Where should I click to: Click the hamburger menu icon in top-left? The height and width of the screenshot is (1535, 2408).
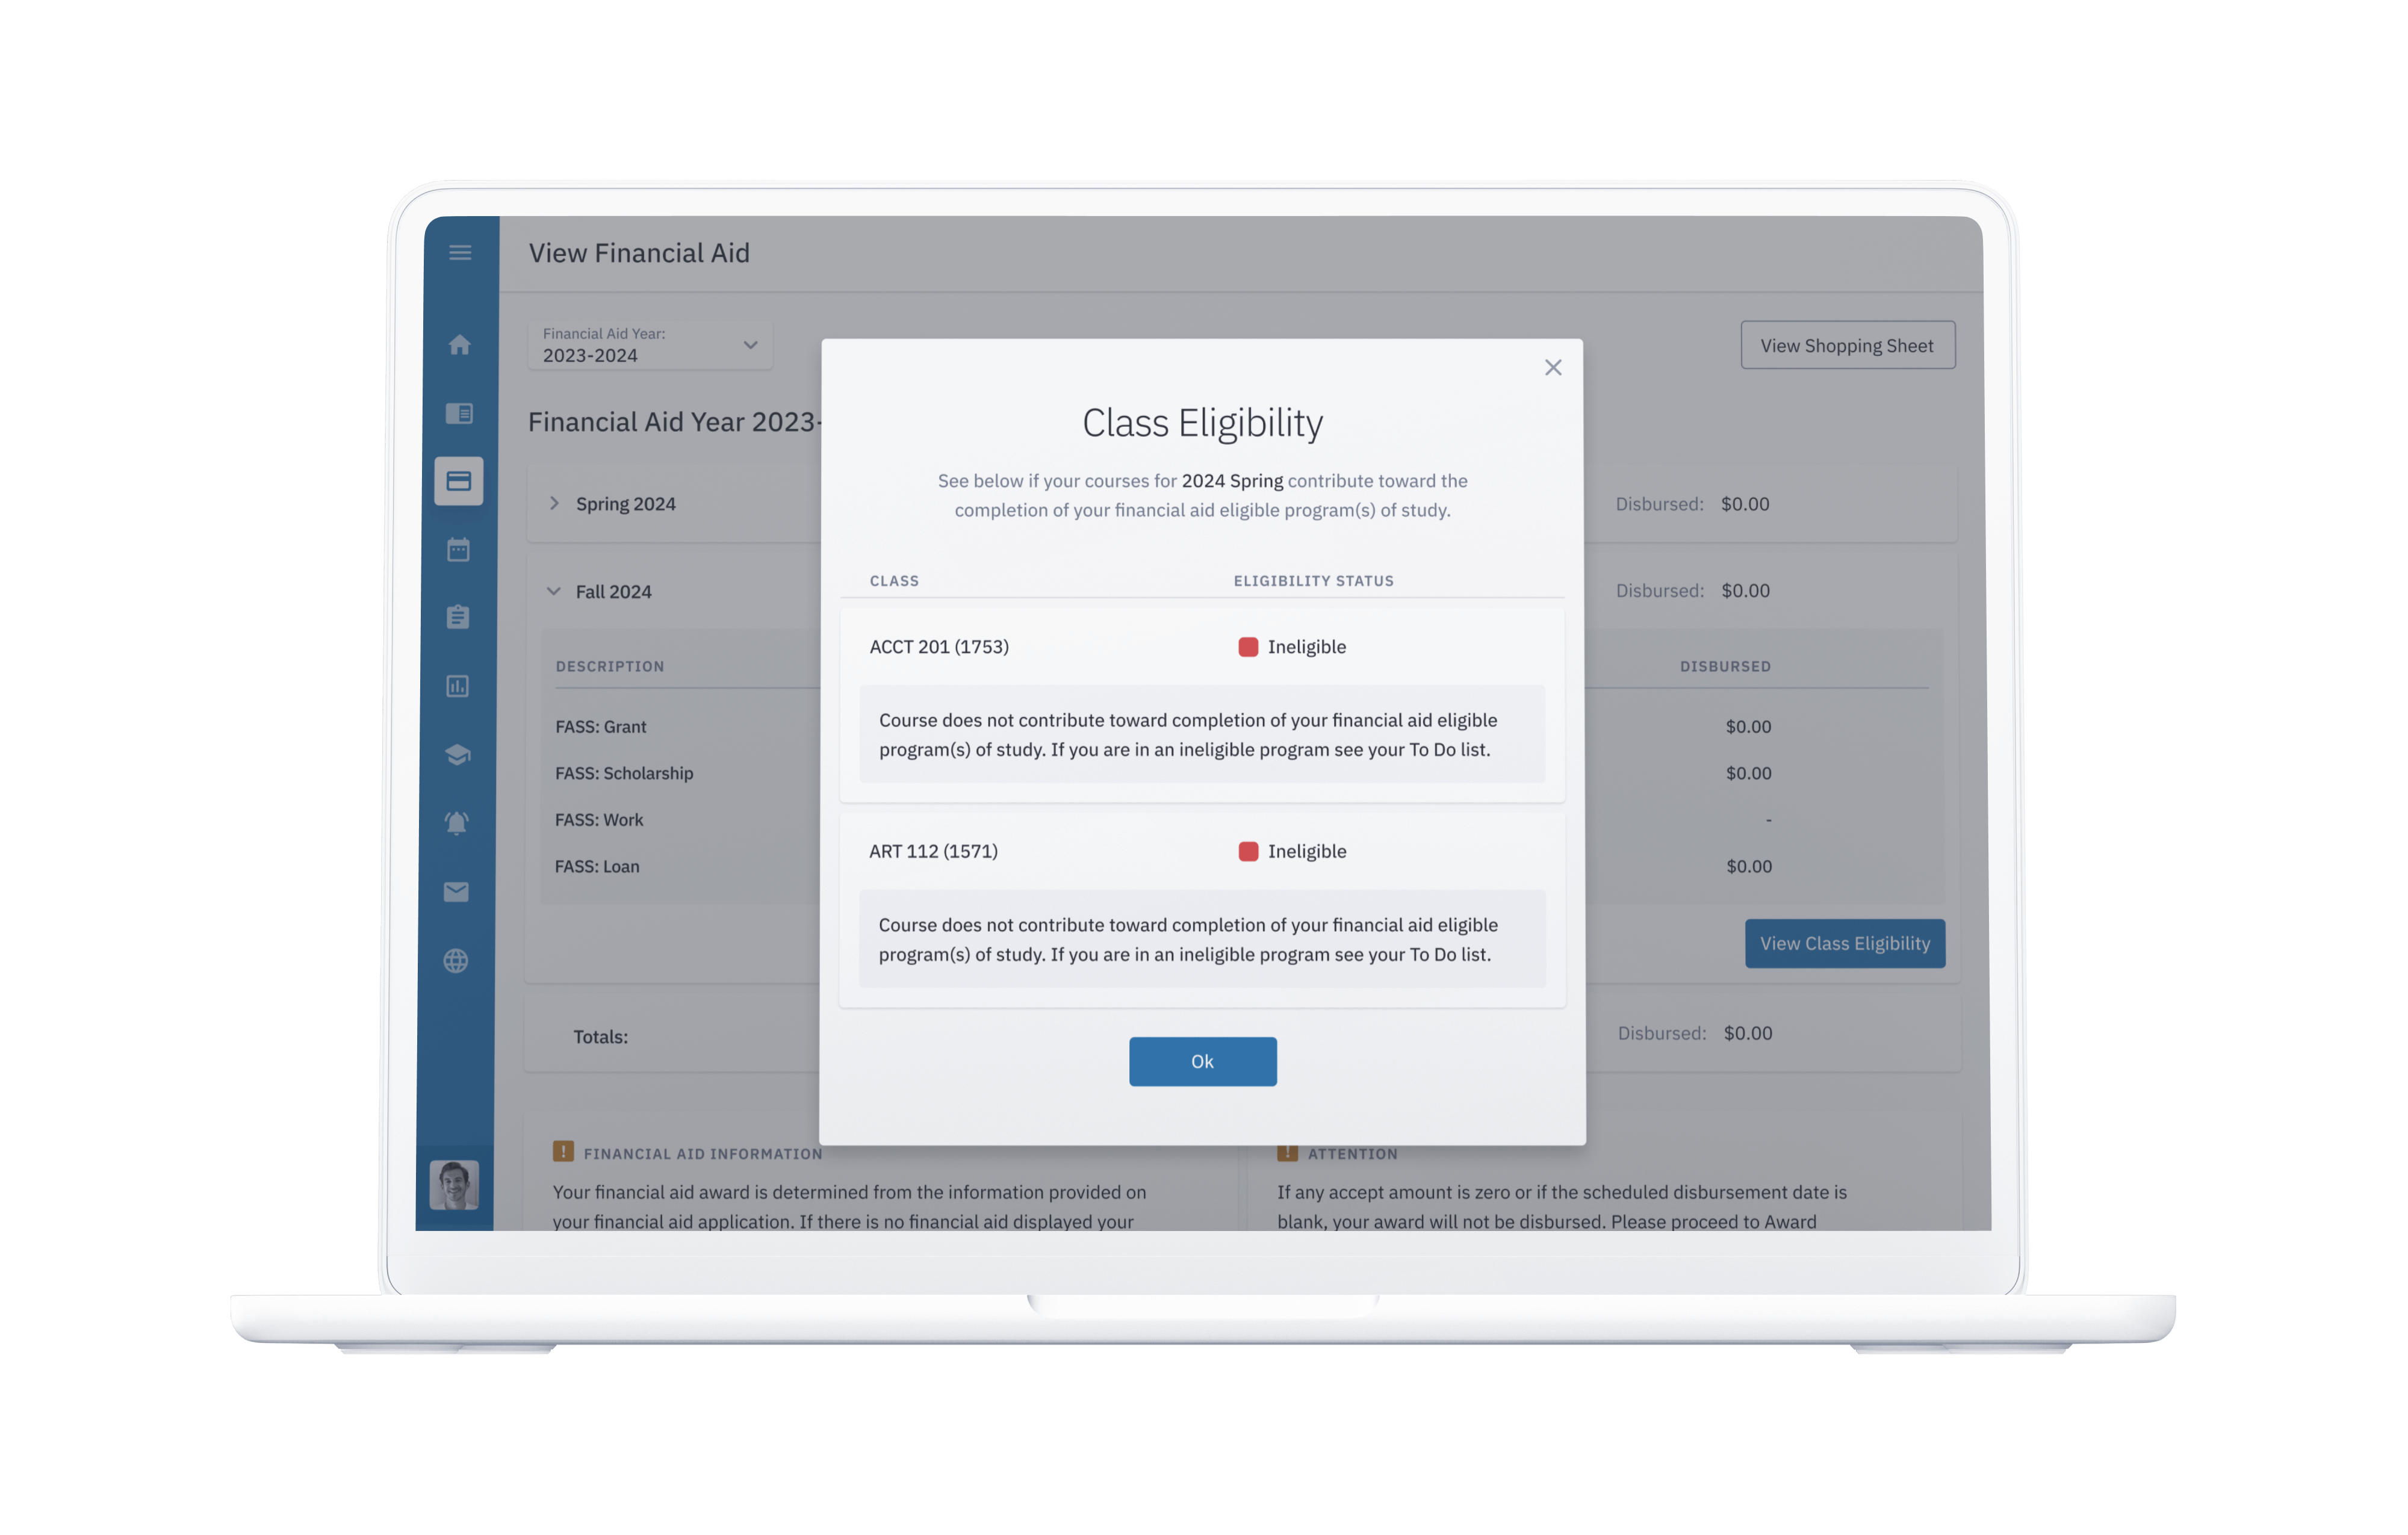point(458,251)
